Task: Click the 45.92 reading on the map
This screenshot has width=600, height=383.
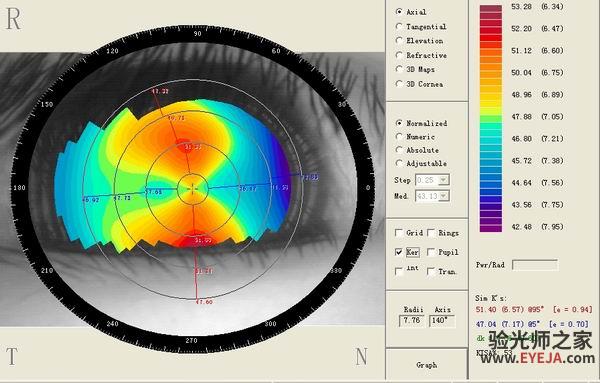Action: coord(91,200)
